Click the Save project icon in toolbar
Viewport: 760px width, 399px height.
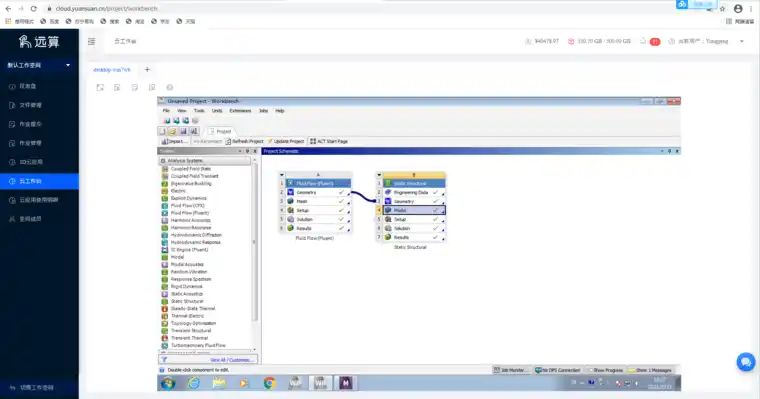pyautogui.click(x=183, y=131)
